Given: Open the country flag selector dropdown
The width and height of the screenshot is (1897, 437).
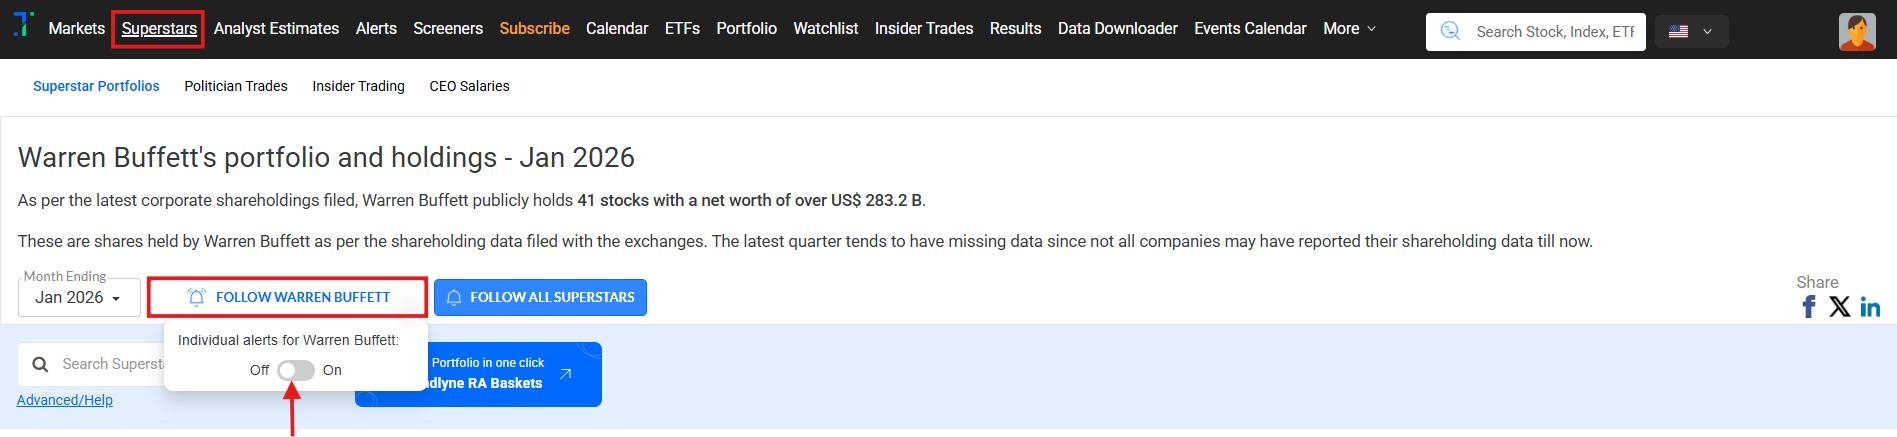Looking at the screenshot, I should pyautogui.click(x=1690, y=32).
